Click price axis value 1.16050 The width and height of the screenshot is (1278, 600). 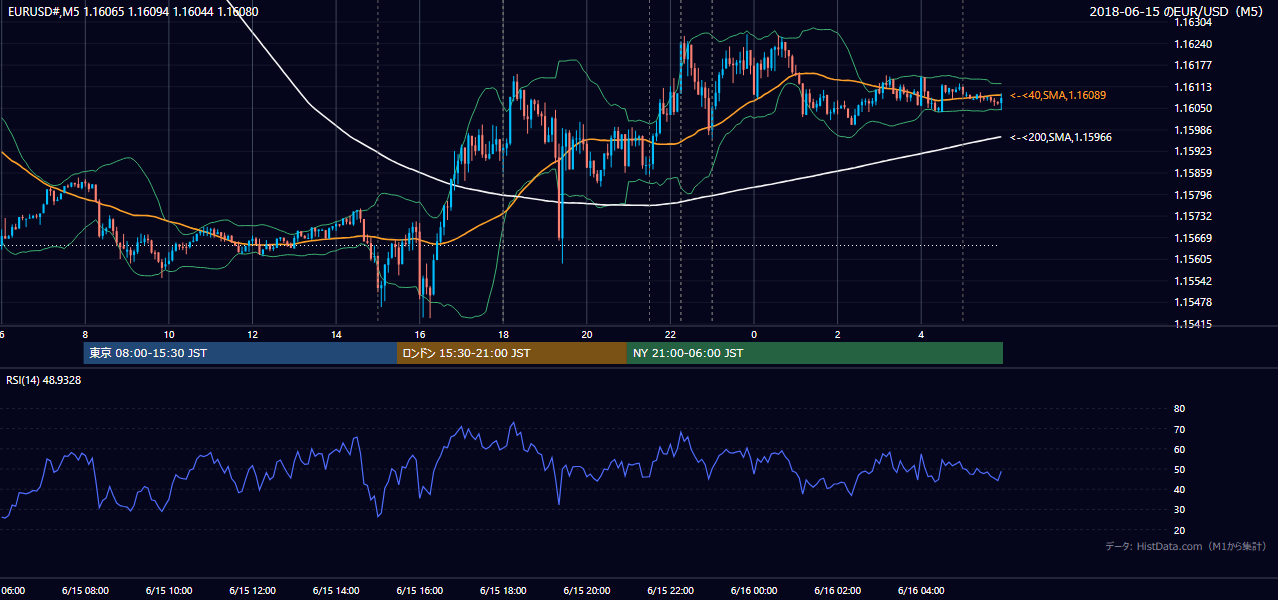point(1194,108)
